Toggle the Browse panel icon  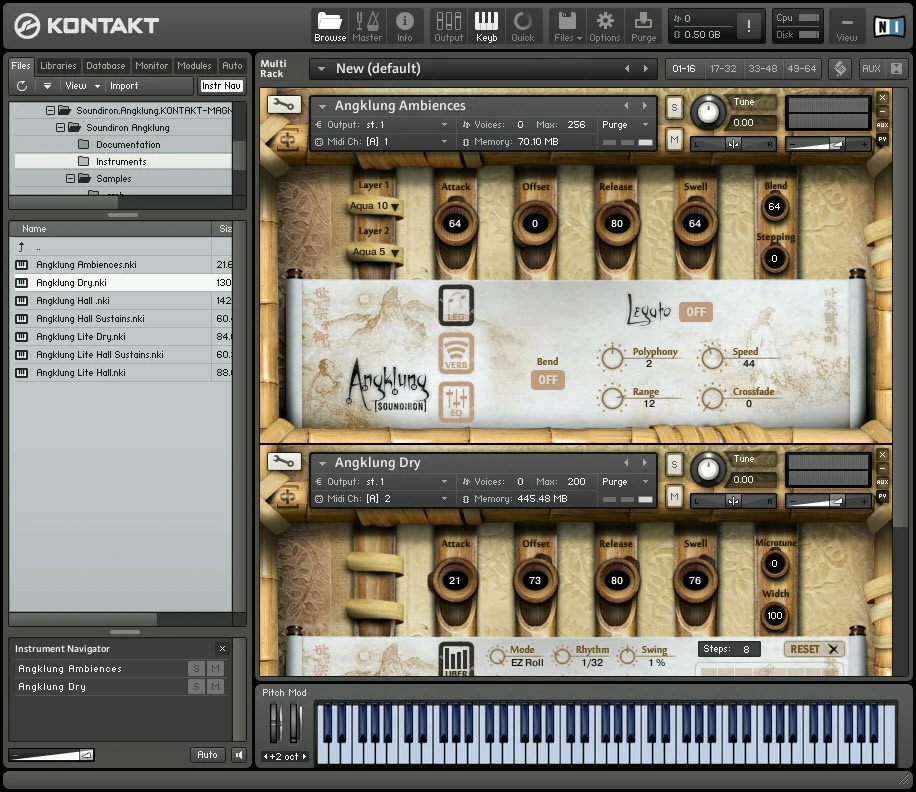(330, 27)
